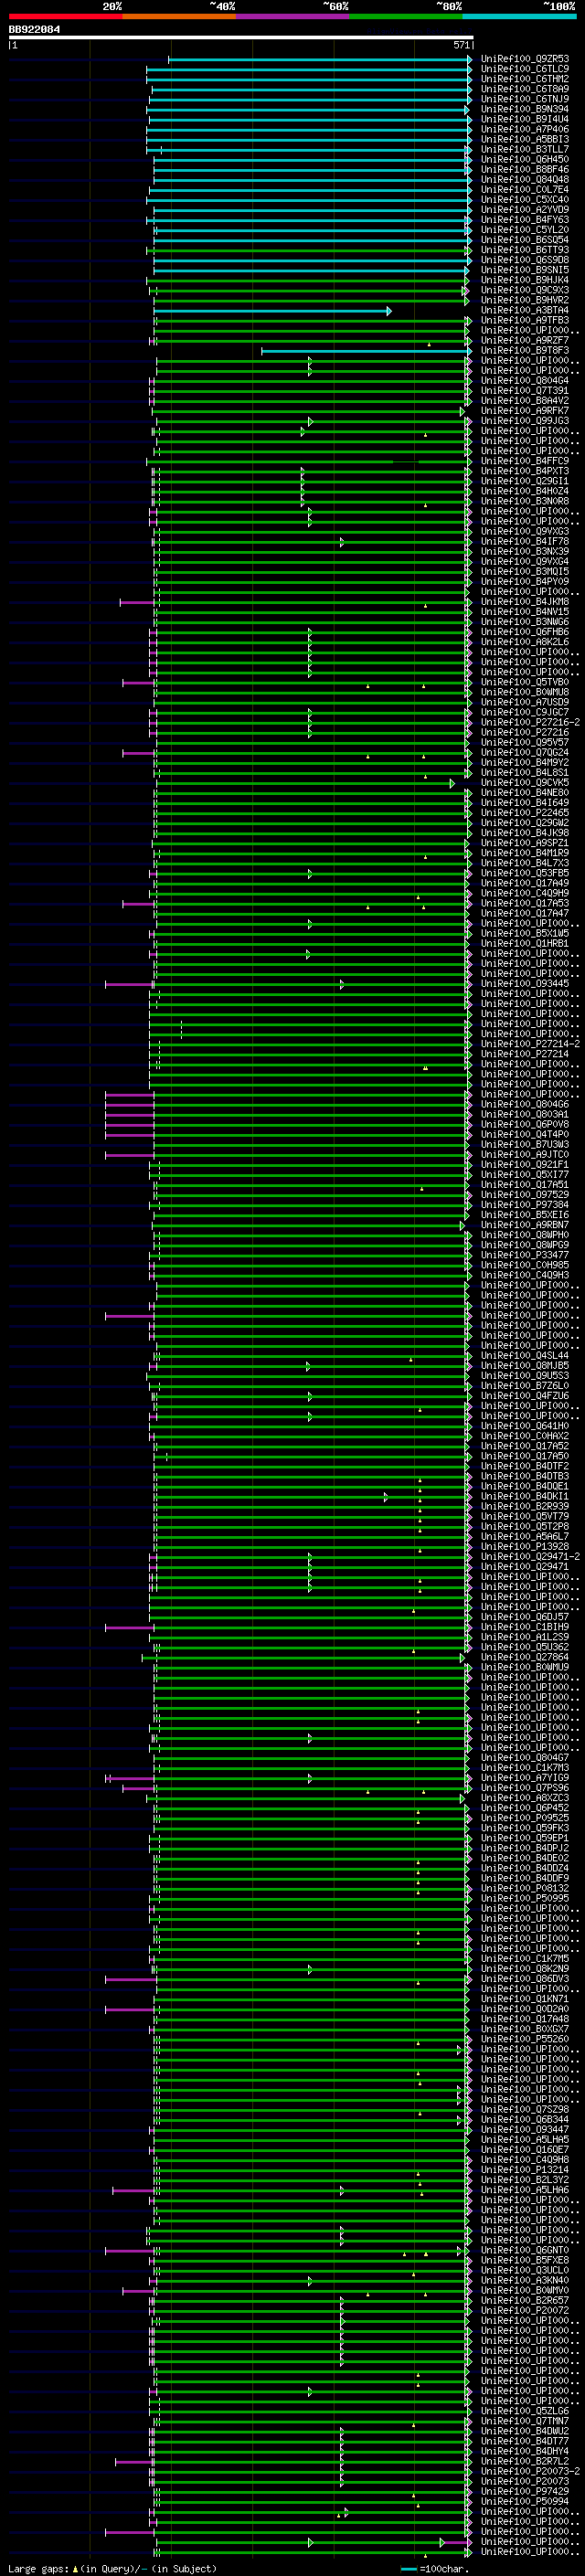Screen dimensions: 585x2576
Task: Open the UniRef100_Q804G4 hit
Action: [x=525, y=381]
